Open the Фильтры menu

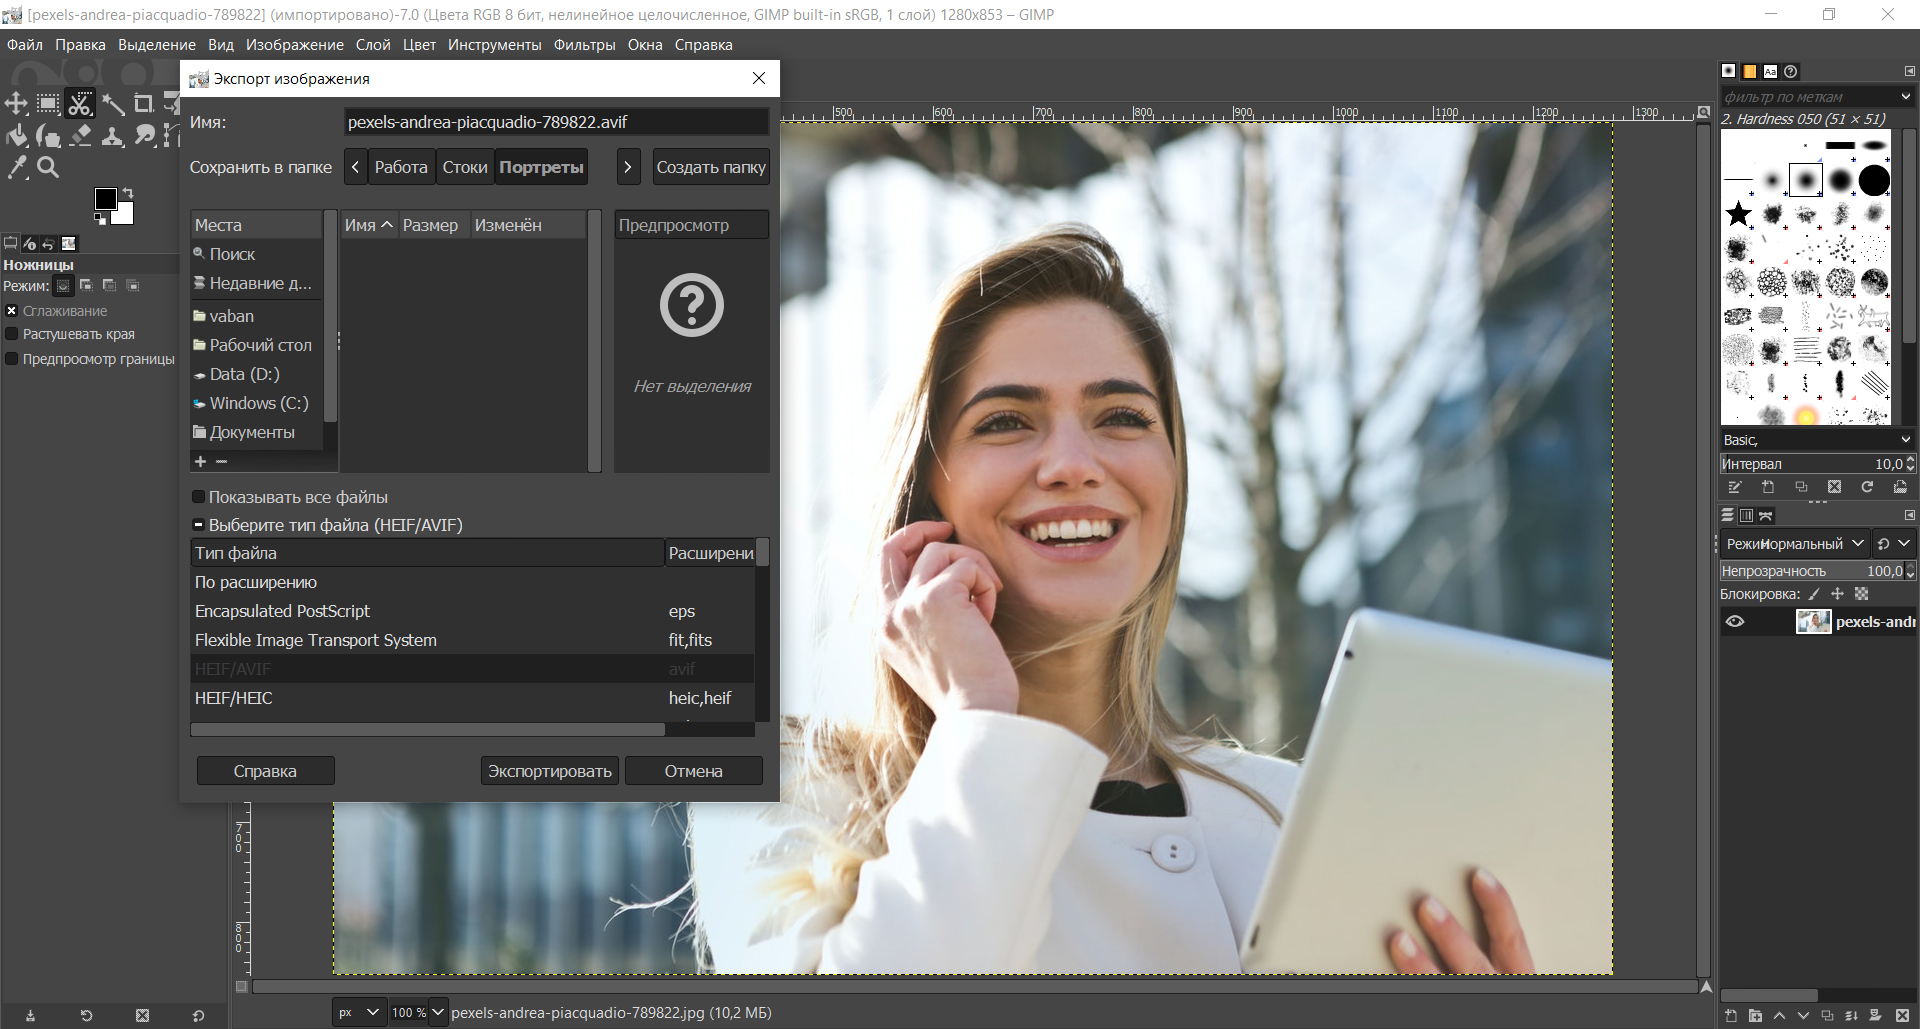(x=584, y=45)
